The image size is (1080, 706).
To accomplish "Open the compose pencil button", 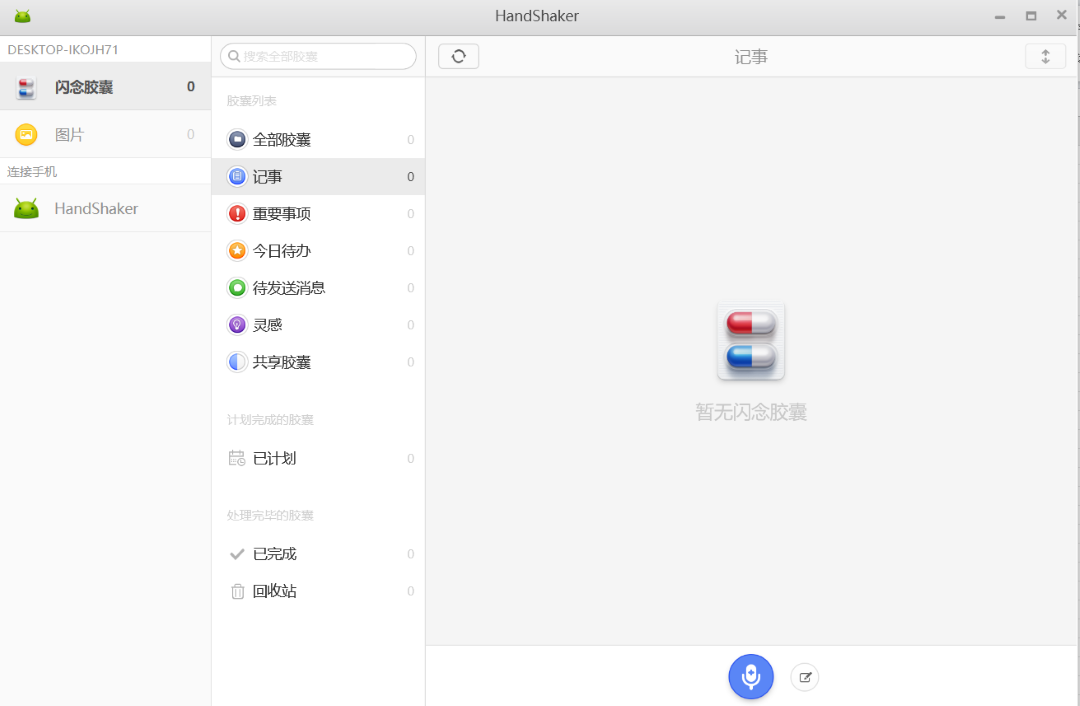I will pyautogui.click(x=804, y=677).
